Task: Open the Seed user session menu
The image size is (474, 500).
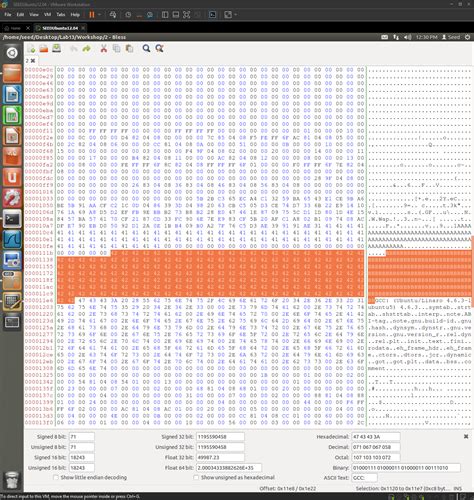Action: pyautogui.click(x=451, y=37)
